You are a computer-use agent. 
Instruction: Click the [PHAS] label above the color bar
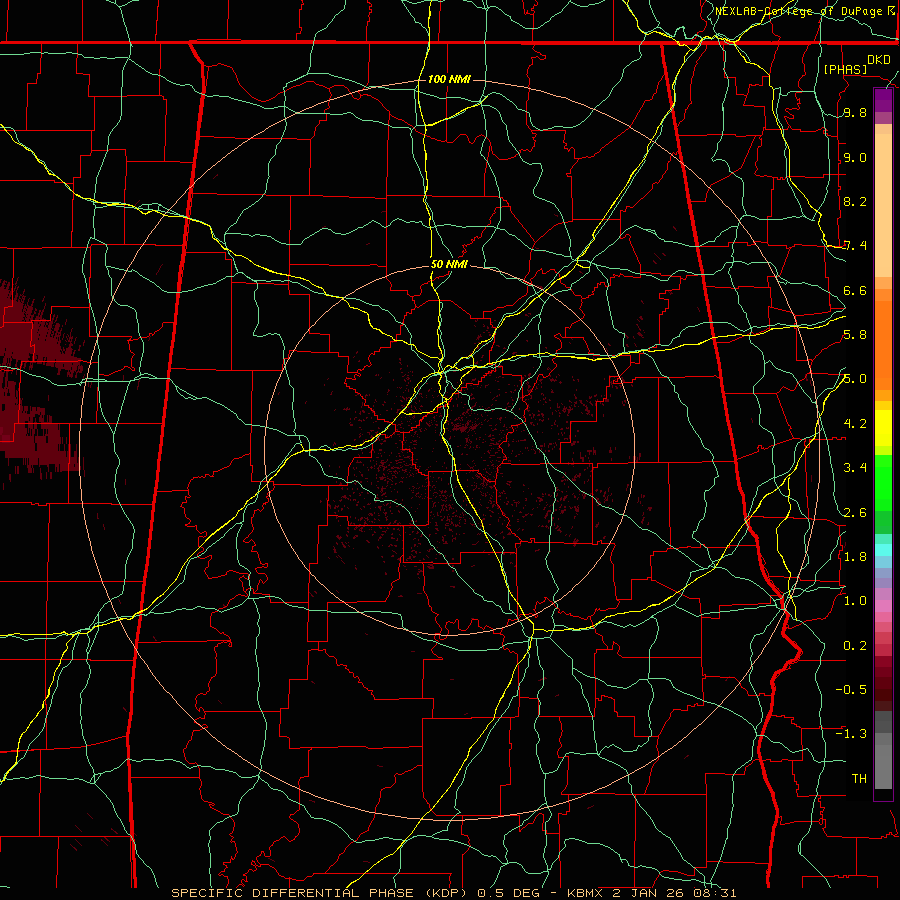pos(845,69)
